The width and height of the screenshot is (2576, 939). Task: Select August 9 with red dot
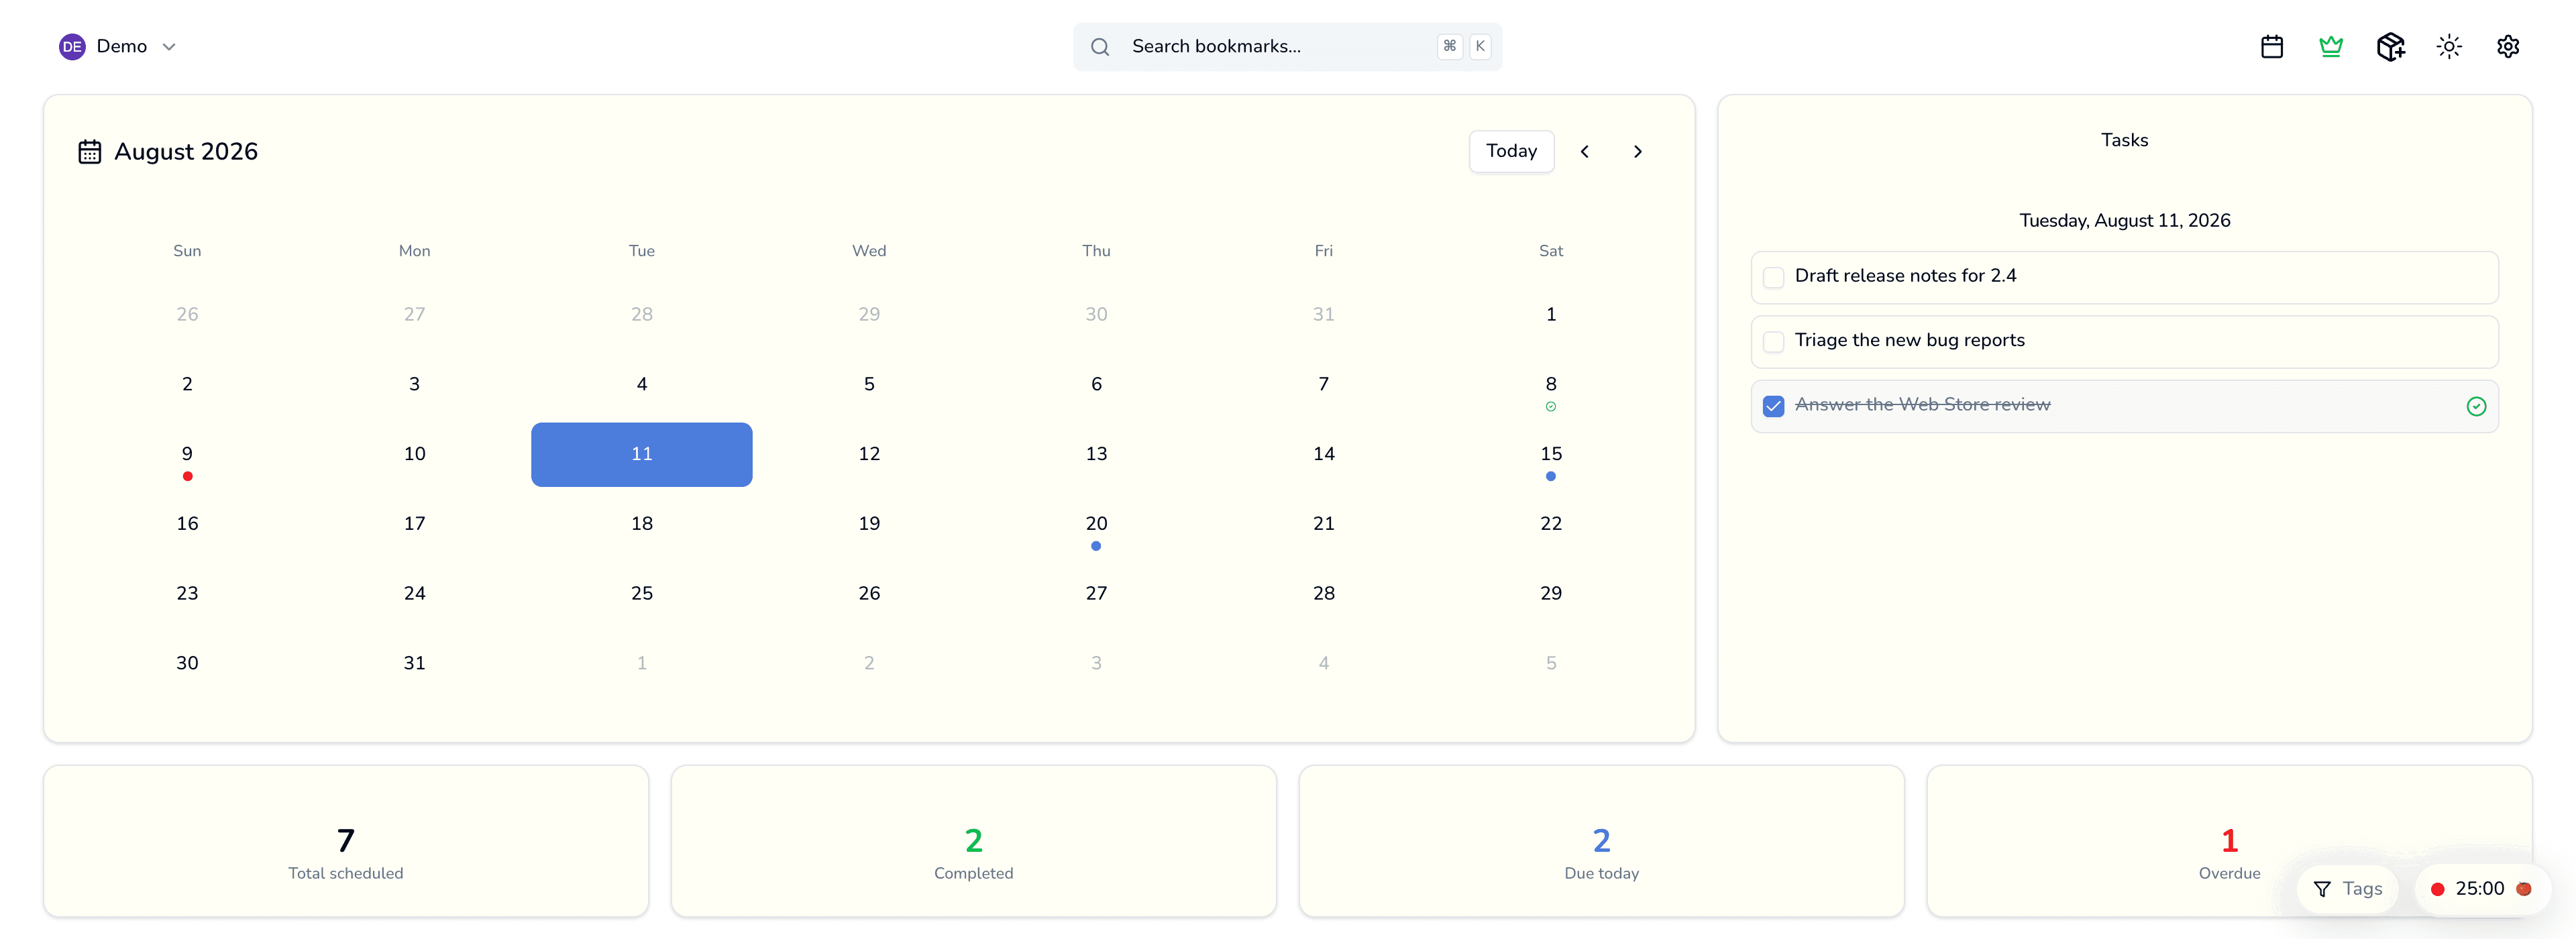point(187,455)
